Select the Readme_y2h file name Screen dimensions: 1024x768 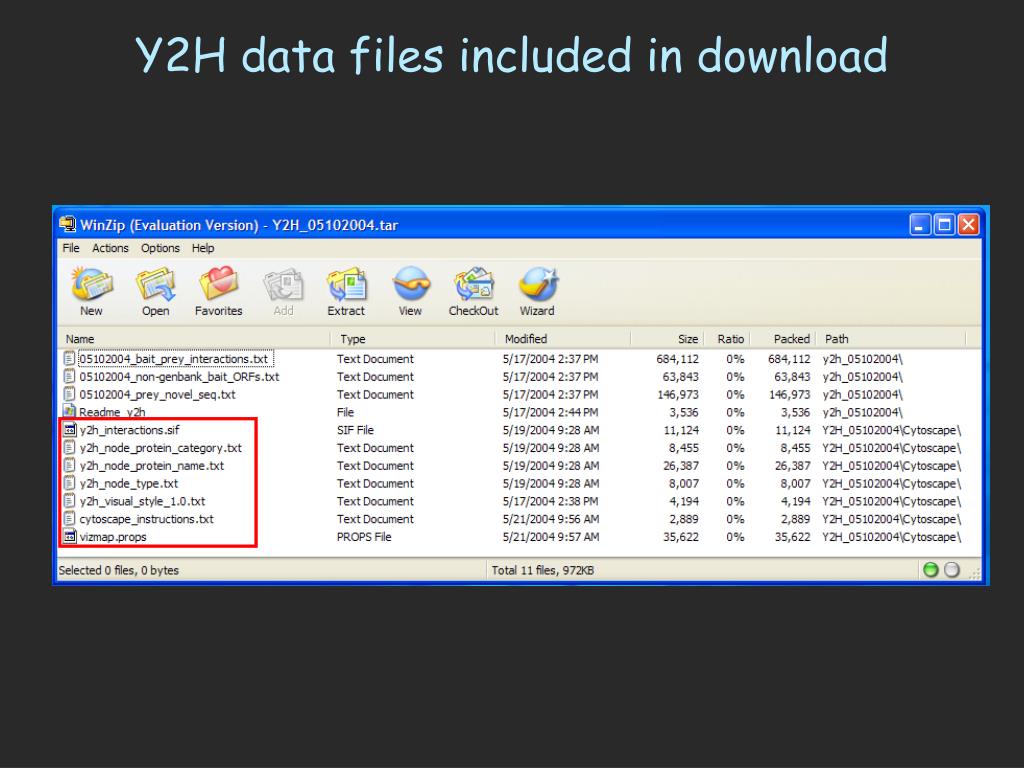click(x=112, y=412)
